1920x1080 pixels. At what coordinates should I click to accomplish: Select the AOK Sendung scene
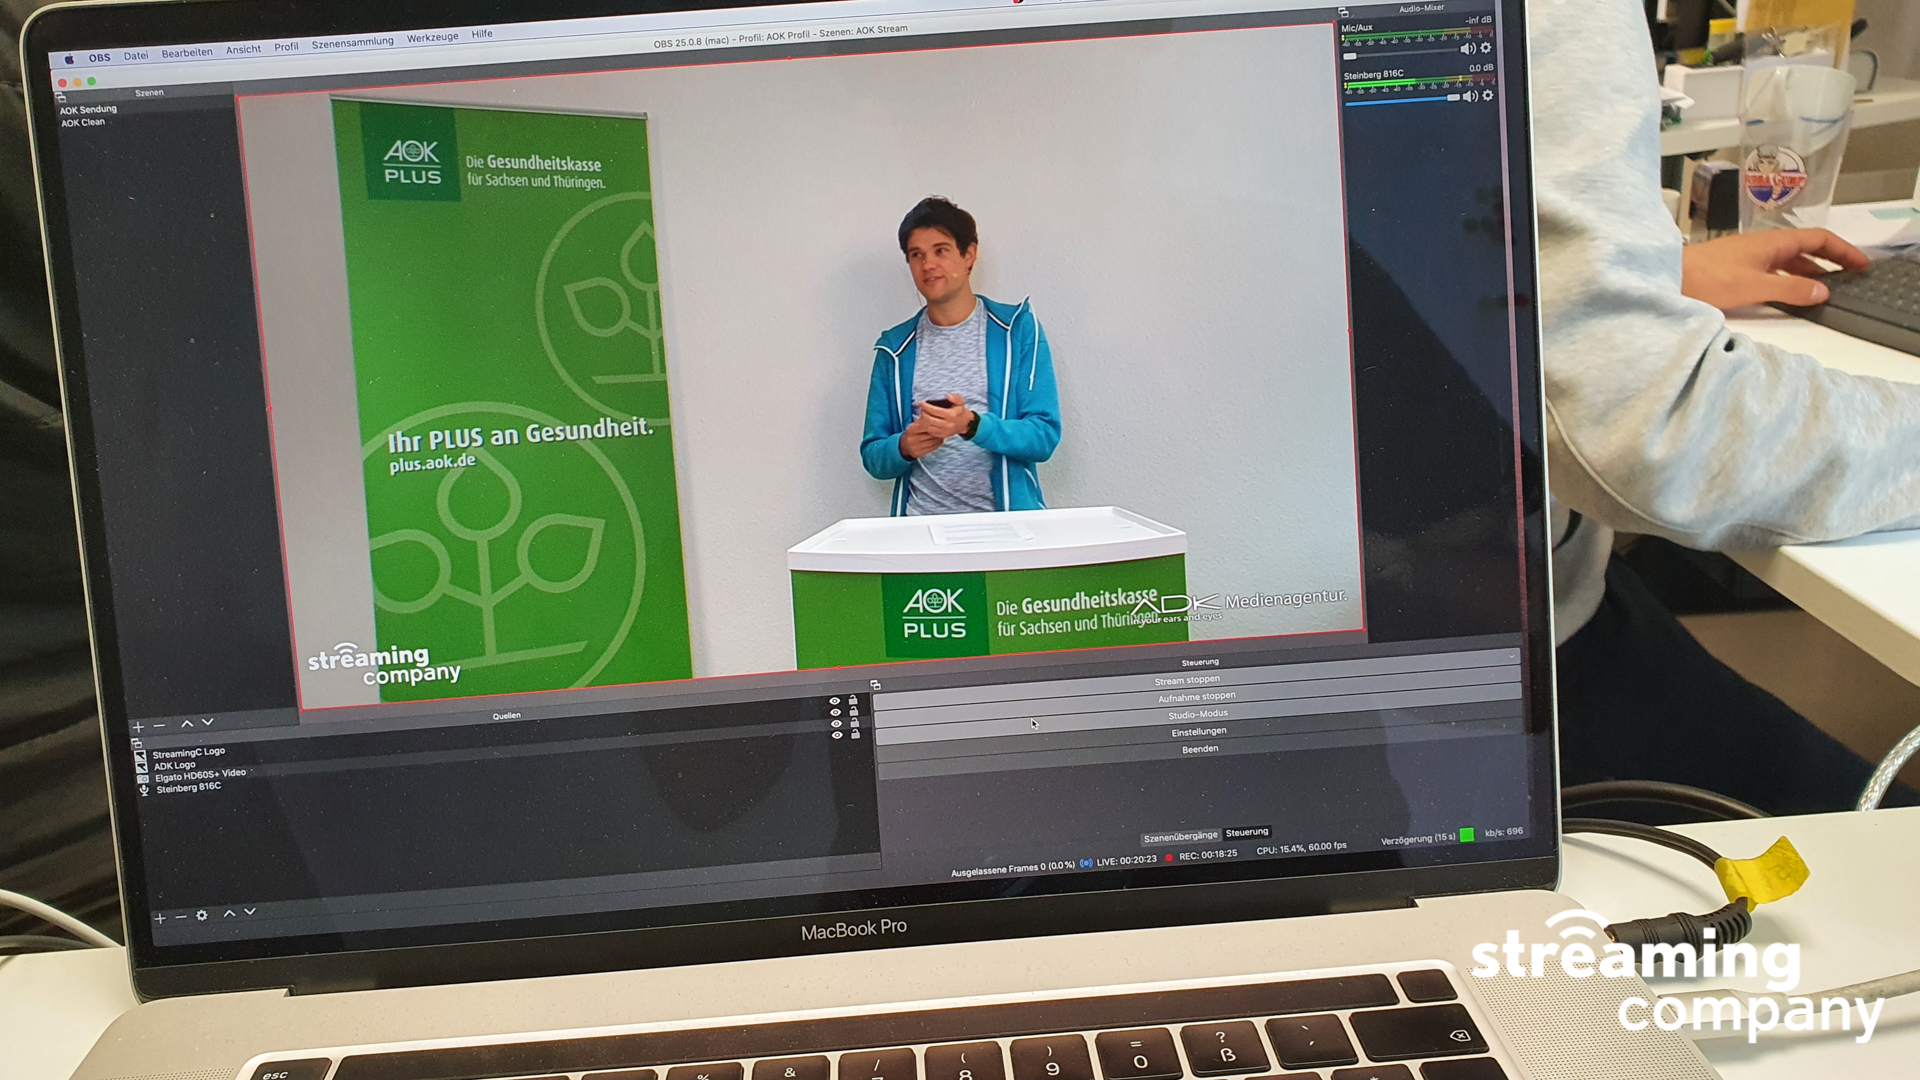point(88,109)
